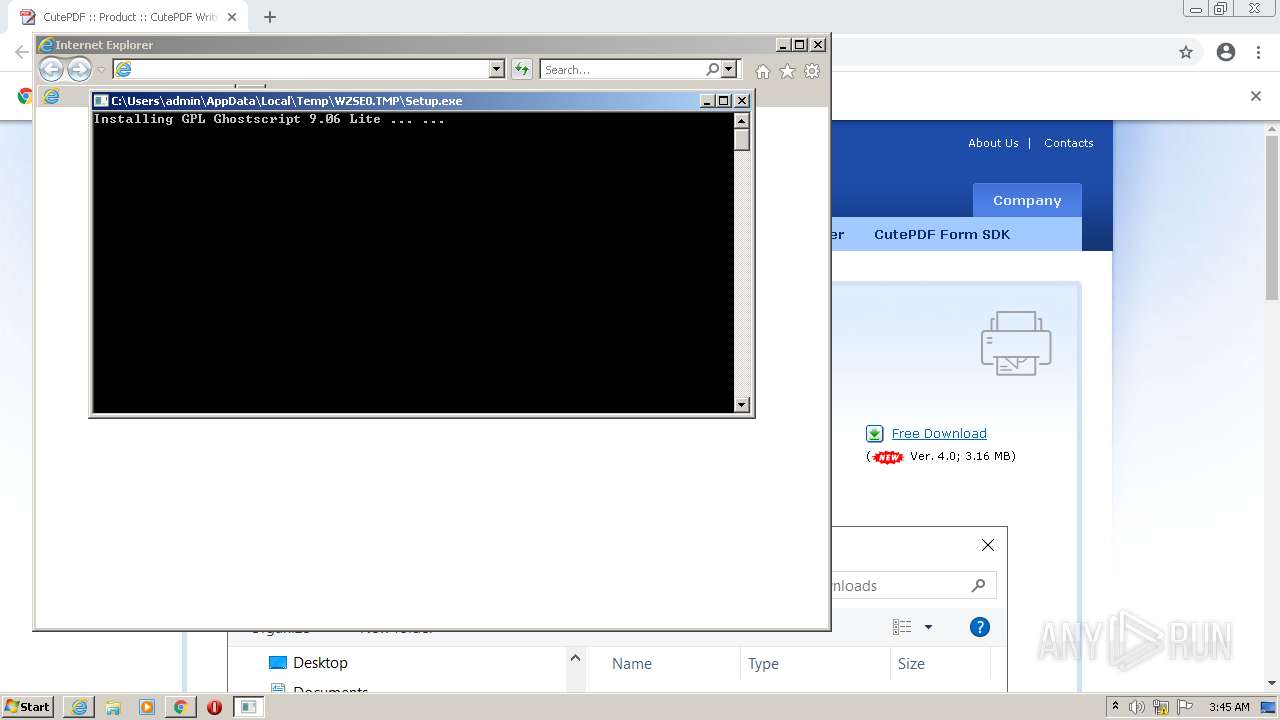Sort by the Name column header

coord(632,663)
